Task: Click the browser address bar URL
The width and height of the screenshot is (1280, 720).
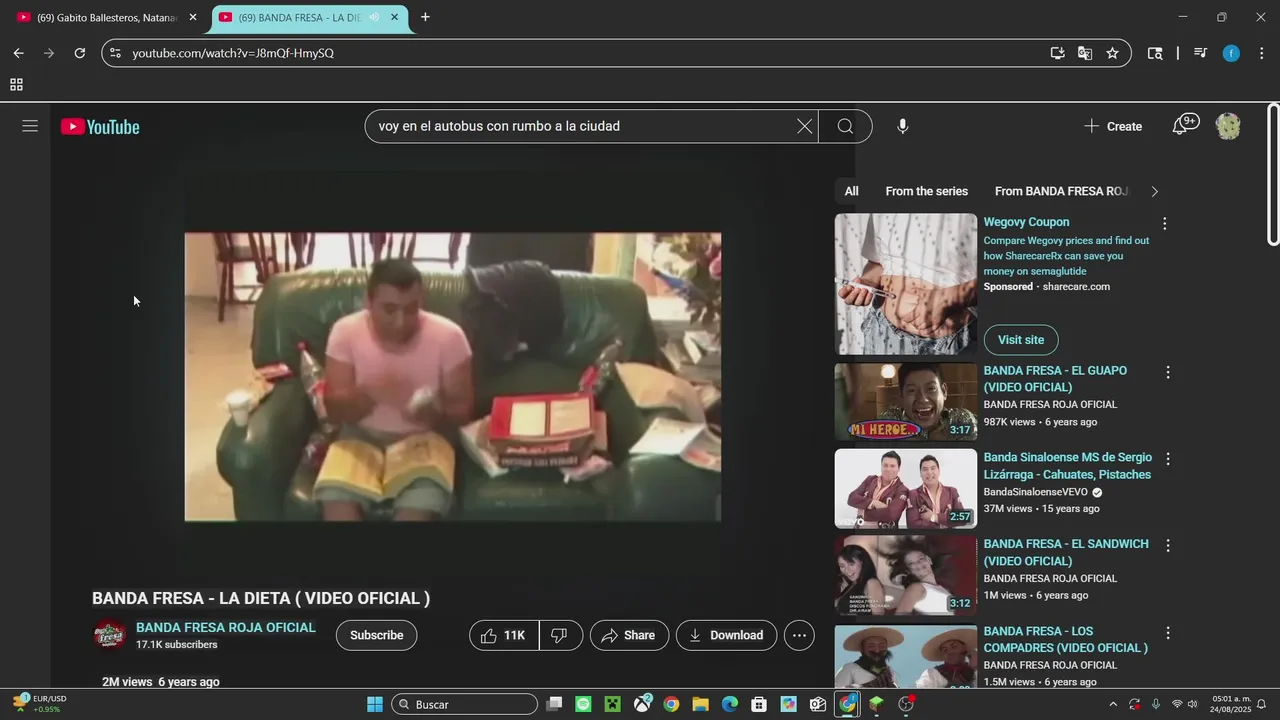Action: pyautogui.click(x=233, y=53)
